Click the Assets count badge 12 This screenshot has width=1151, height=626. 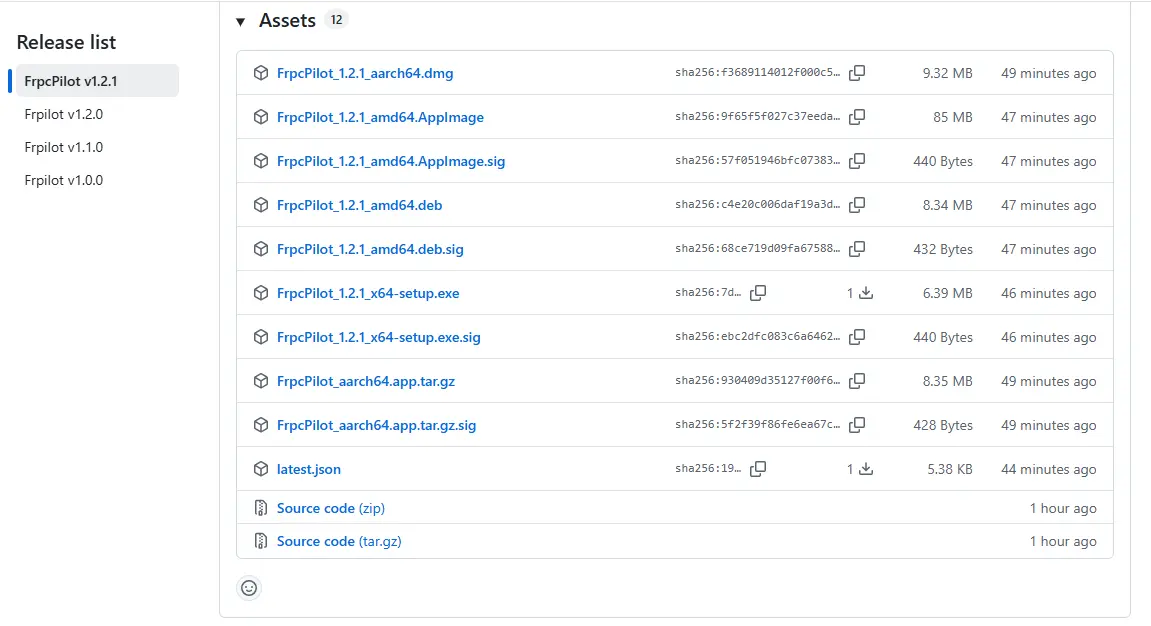(336, 20)
